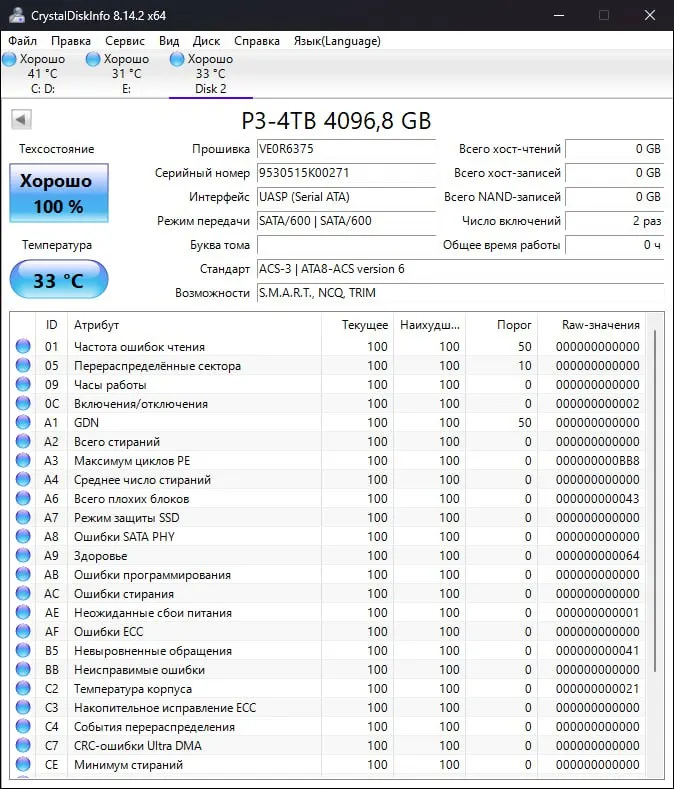Screen dimensions: 674x789
Task: Click the status orb for attribute BB
Action: coord(23,669)
